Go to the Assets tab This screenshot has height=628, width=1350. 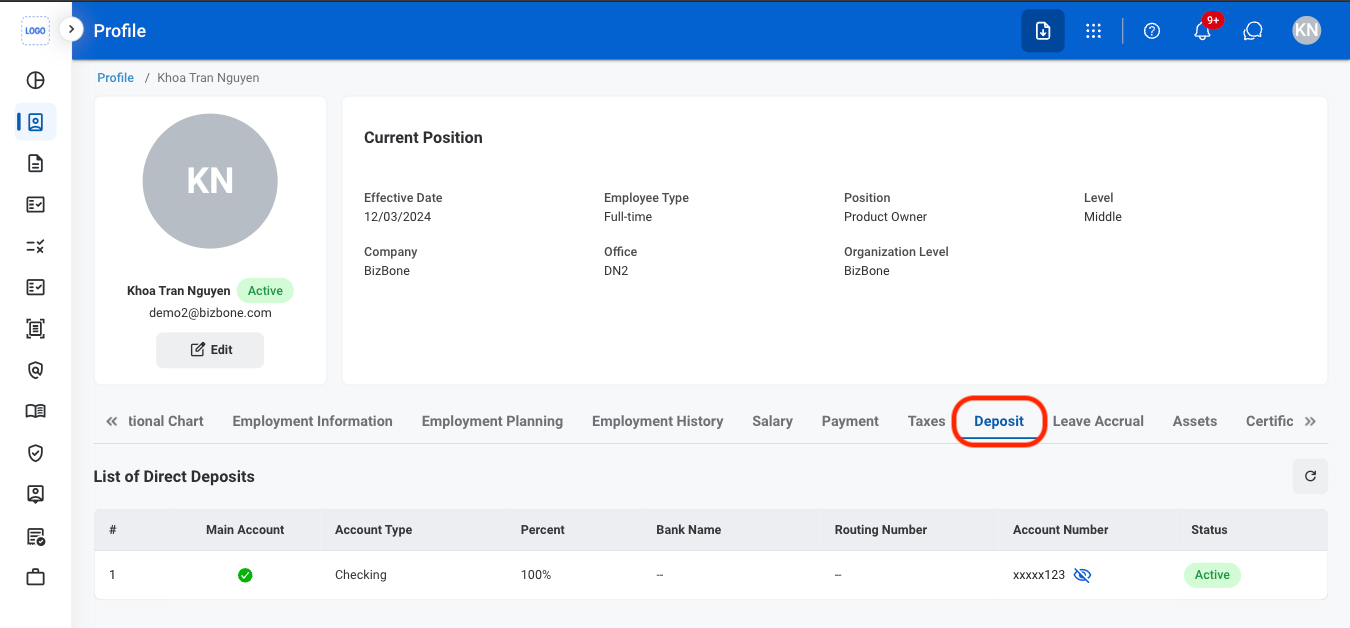click(x=1195, y=421)
